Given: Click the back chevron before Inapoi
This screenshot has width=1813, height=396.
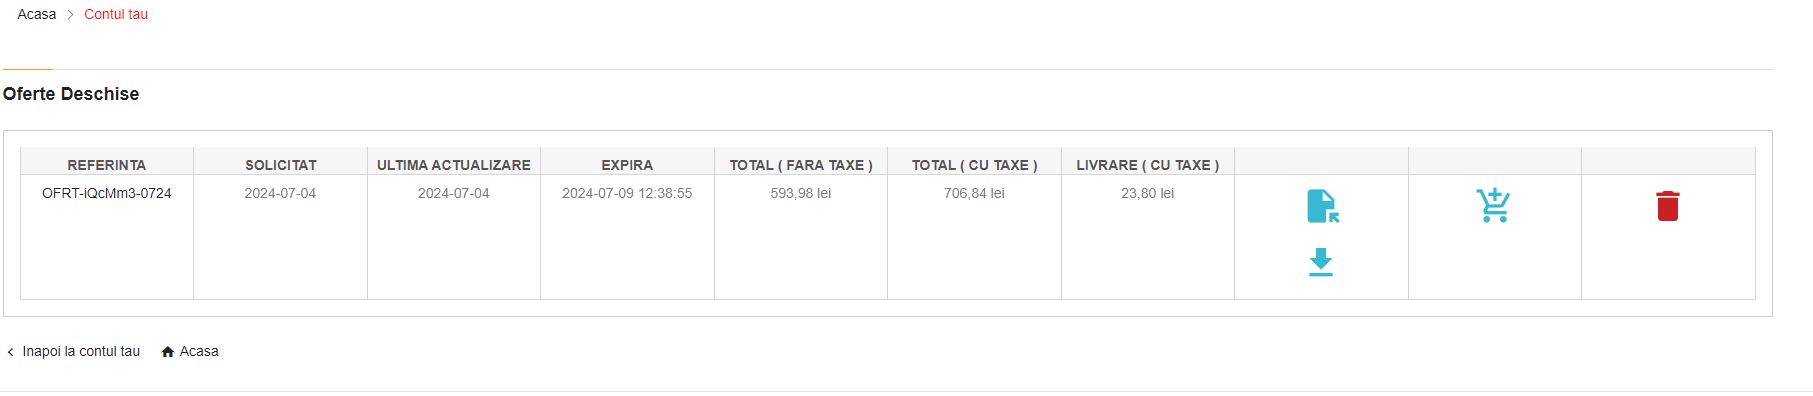Looking at the screenshot, I should tap(10, 352).
